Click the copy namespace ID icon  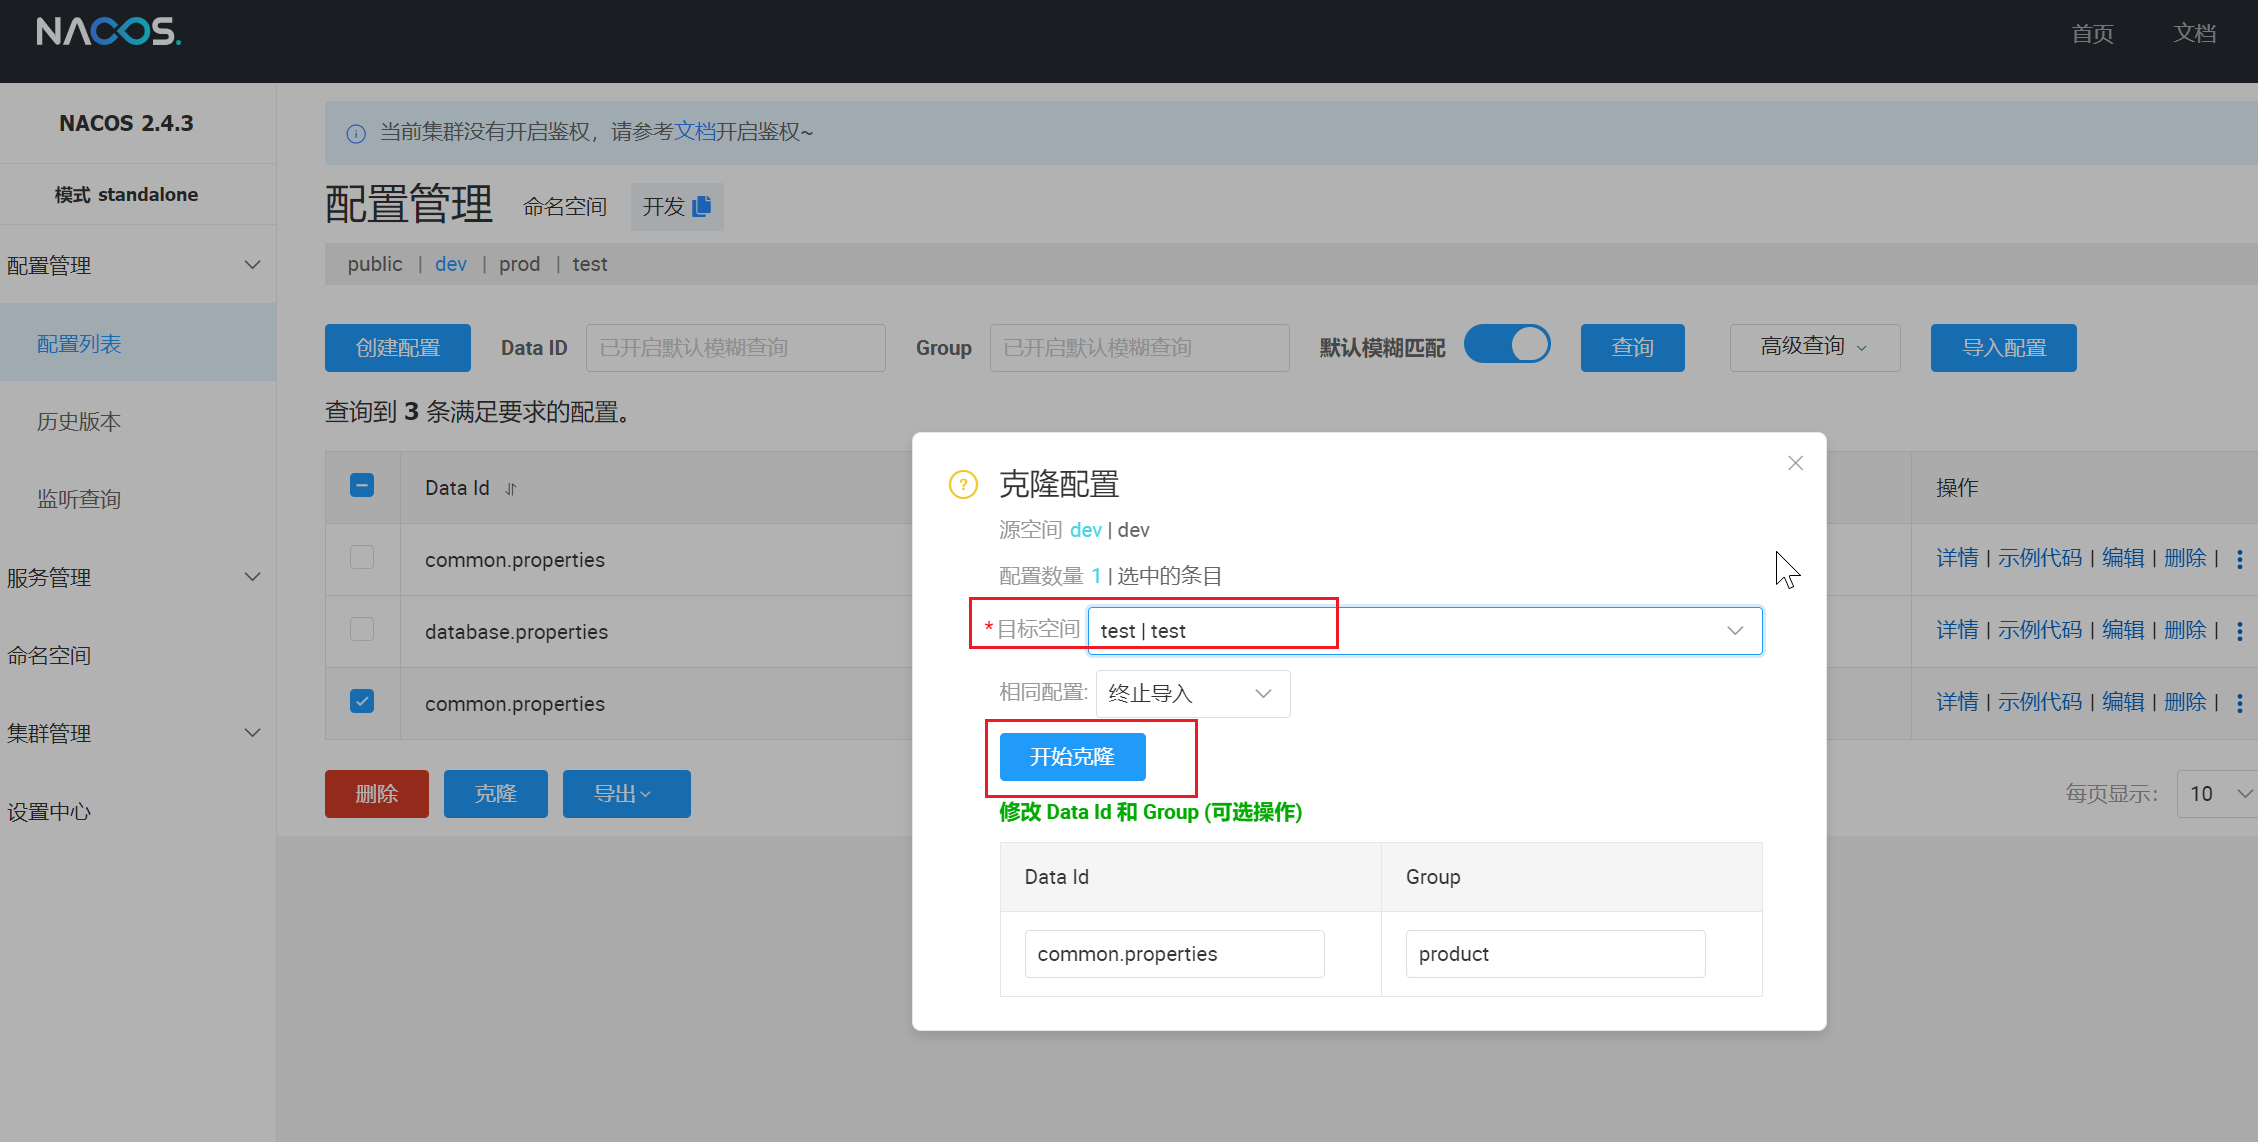tap(702, 206)
